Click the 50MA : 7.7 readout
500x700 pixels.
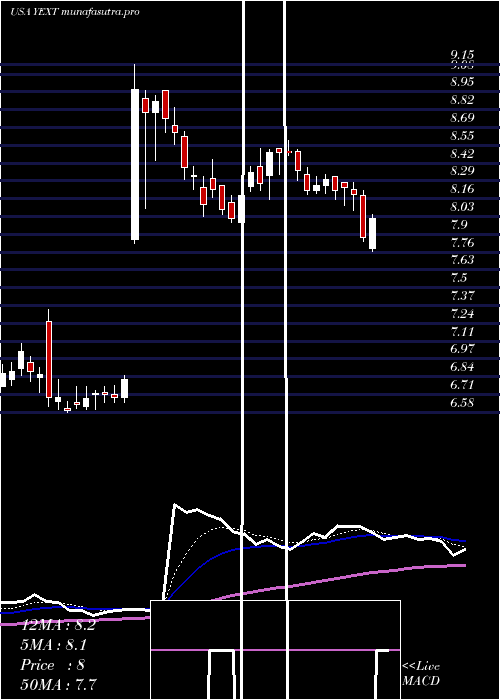(59, 684)
